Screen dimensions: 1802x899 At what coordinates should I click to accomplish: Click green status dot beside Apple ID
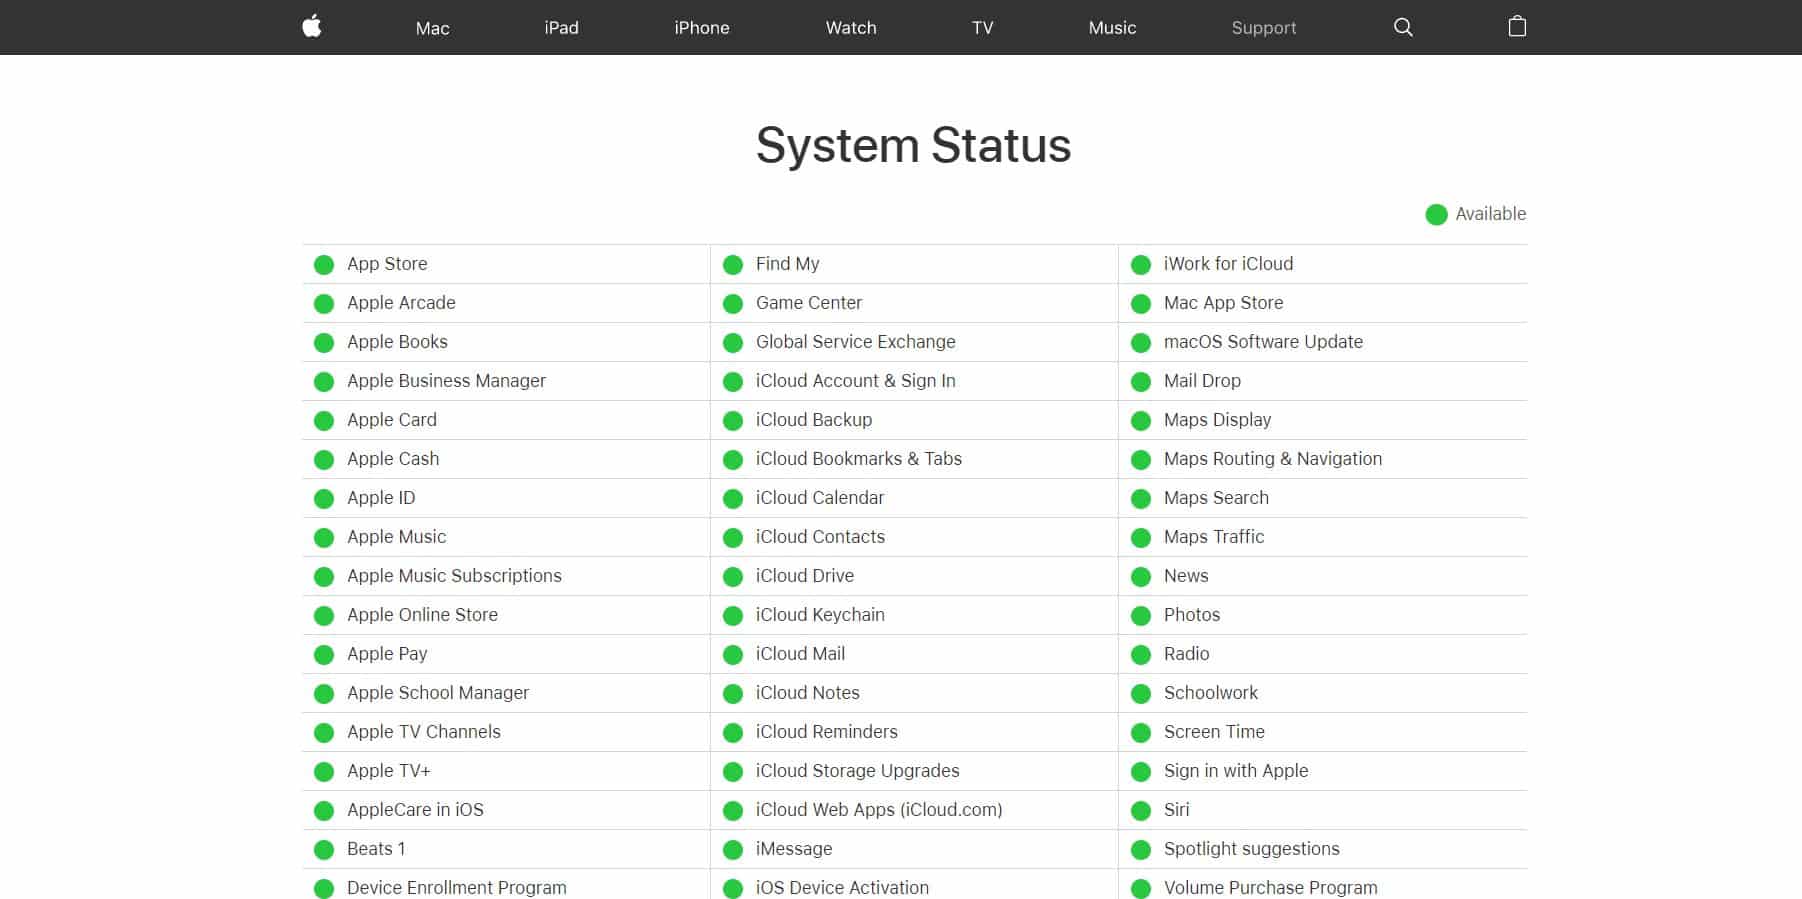(324, 499)
